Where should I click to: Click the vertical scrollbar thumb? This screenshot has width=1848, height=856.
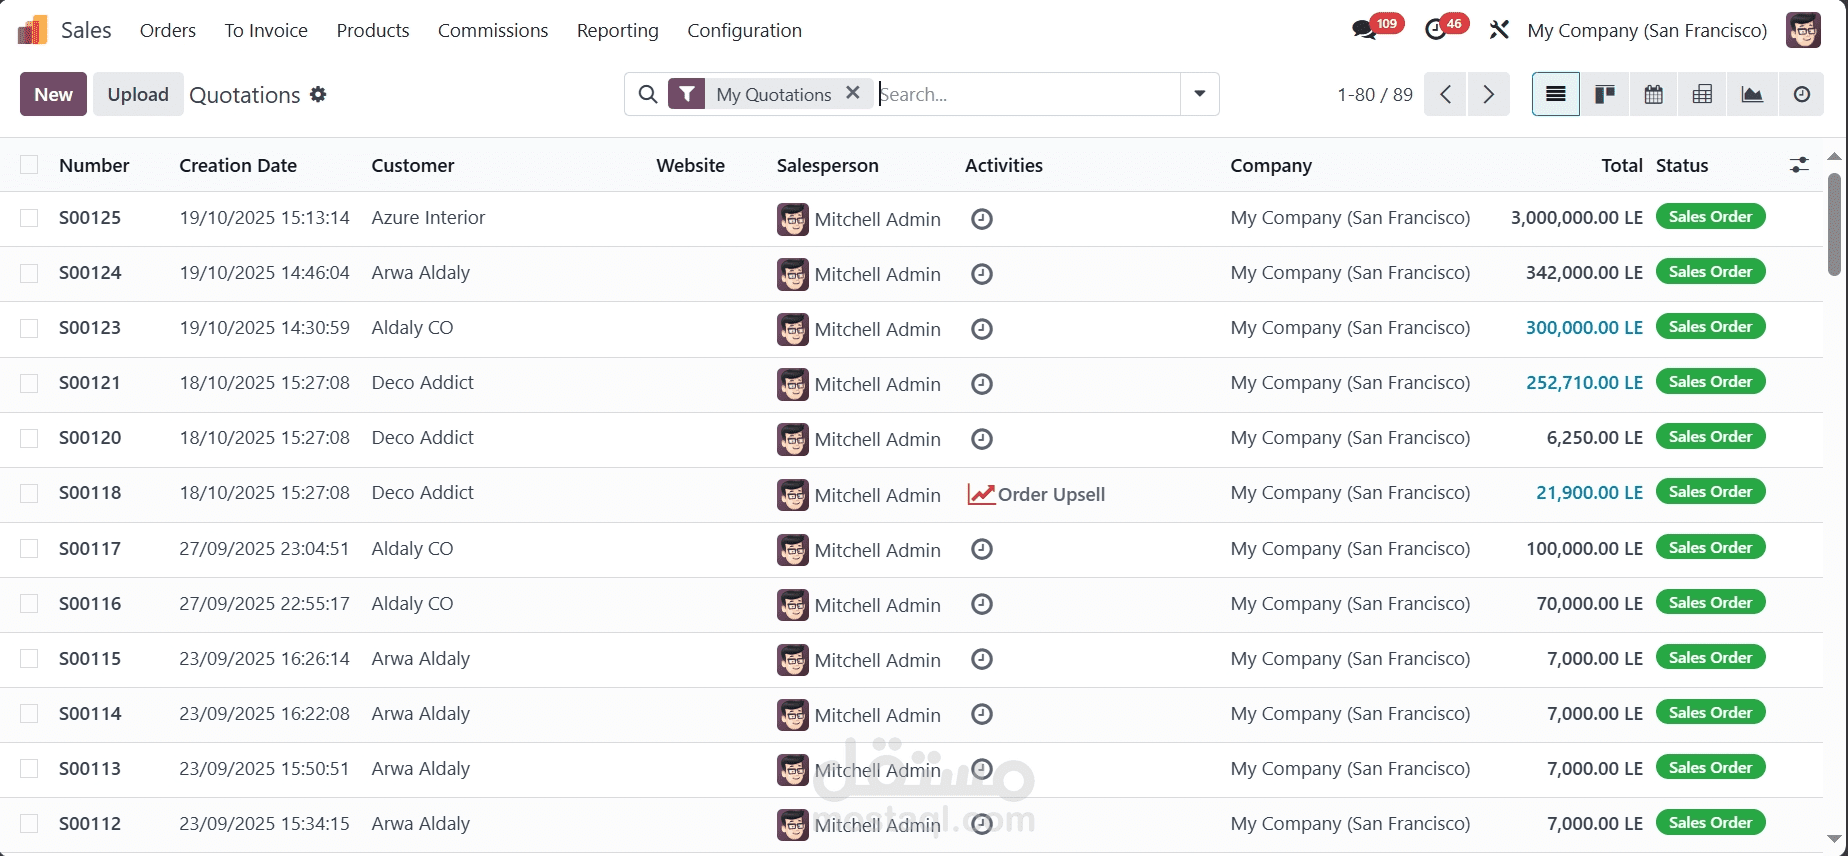[1834, 224]
